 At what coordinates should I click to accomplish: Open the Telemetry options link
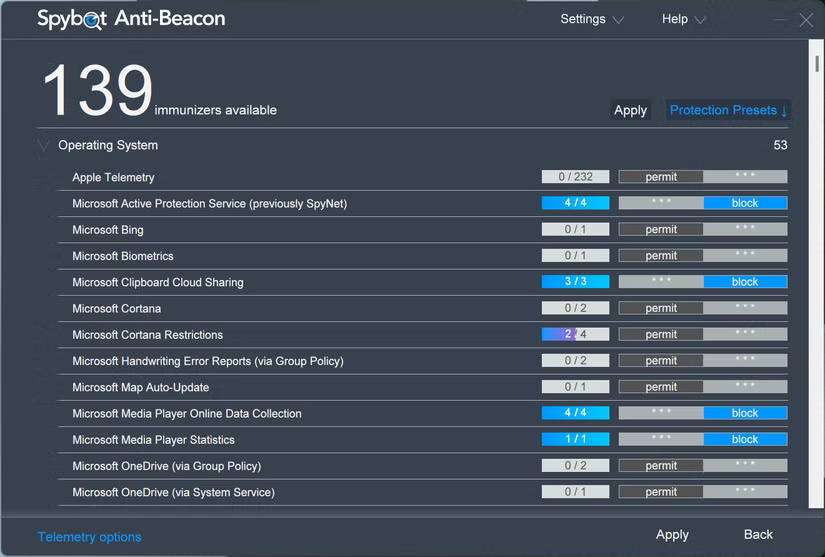click(x=89, y=537)
